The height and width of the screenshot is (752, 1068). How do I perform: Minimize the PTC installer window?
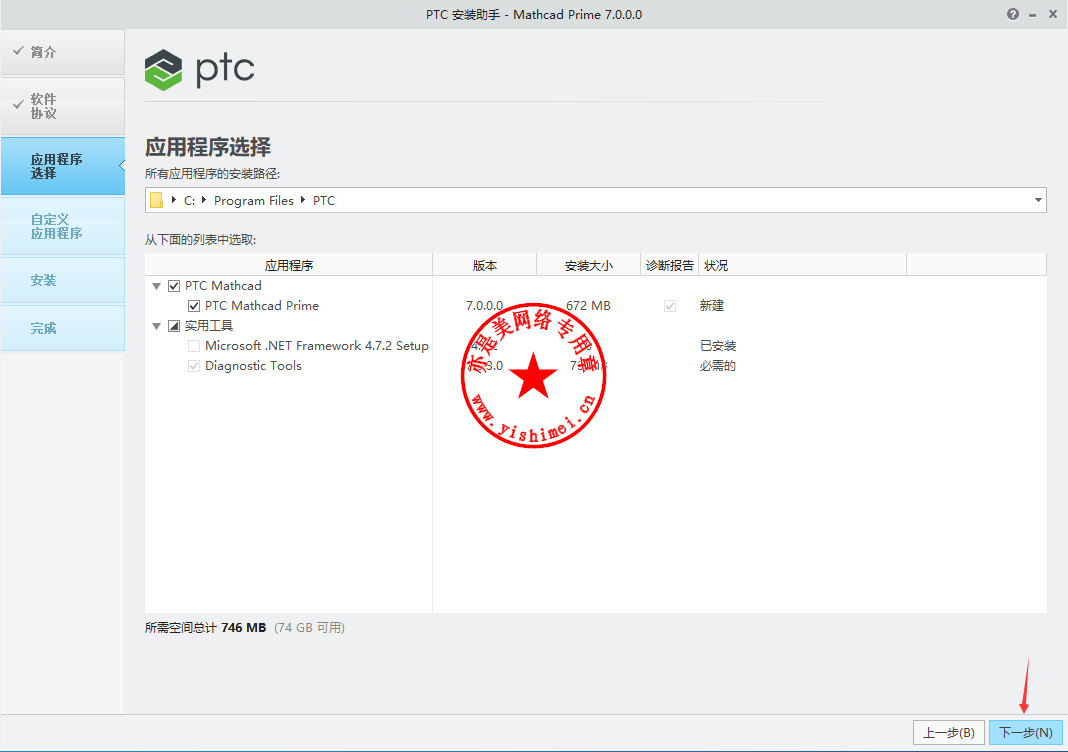[1033, 15]
